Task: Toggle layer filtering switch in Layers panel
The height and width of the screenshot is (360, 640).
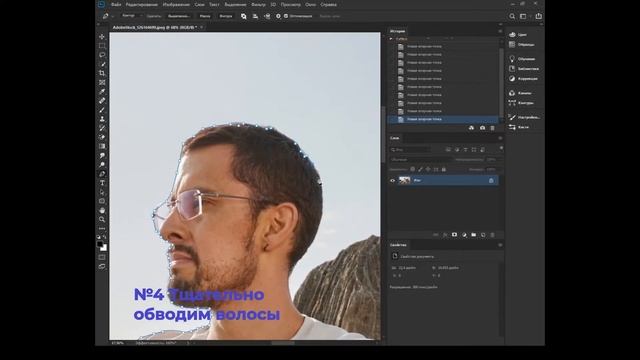Action: tap(501, 148)
